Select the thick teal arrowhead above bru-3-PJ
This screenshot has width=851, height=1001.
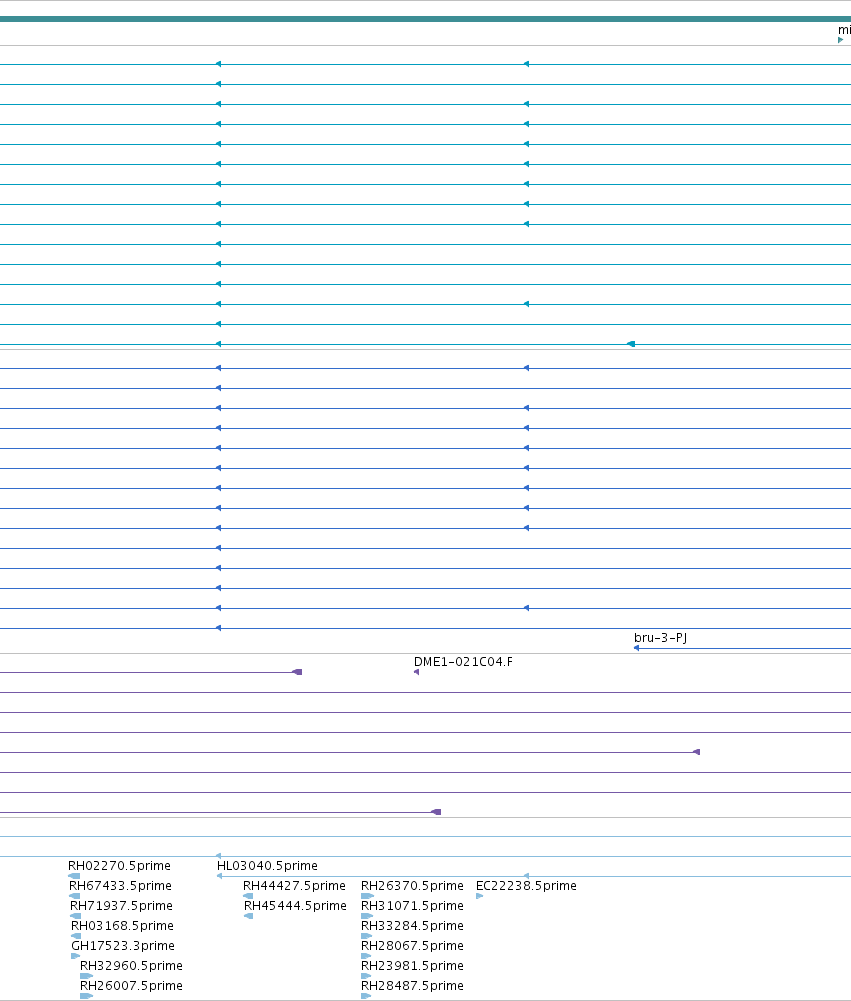coord(631,344)
